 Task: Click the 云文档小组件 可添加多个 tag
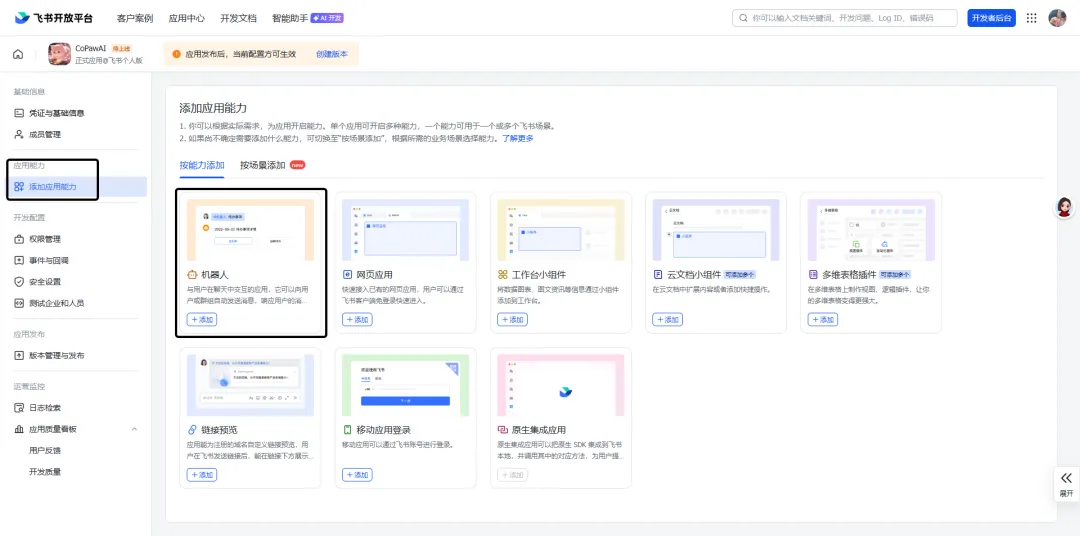pyautogui.click(x=738, y=274)
